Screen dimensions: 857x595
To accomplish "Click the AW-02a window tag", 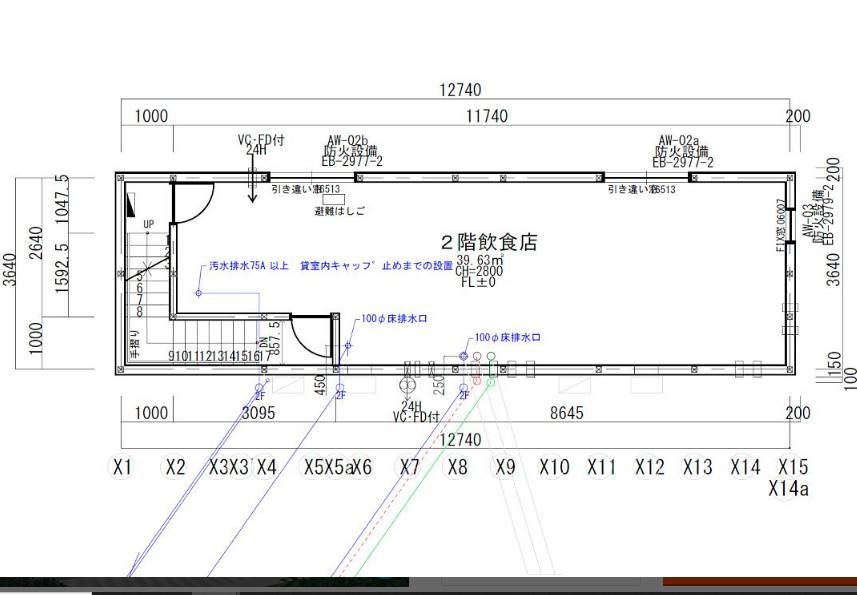I will [679, 141].
